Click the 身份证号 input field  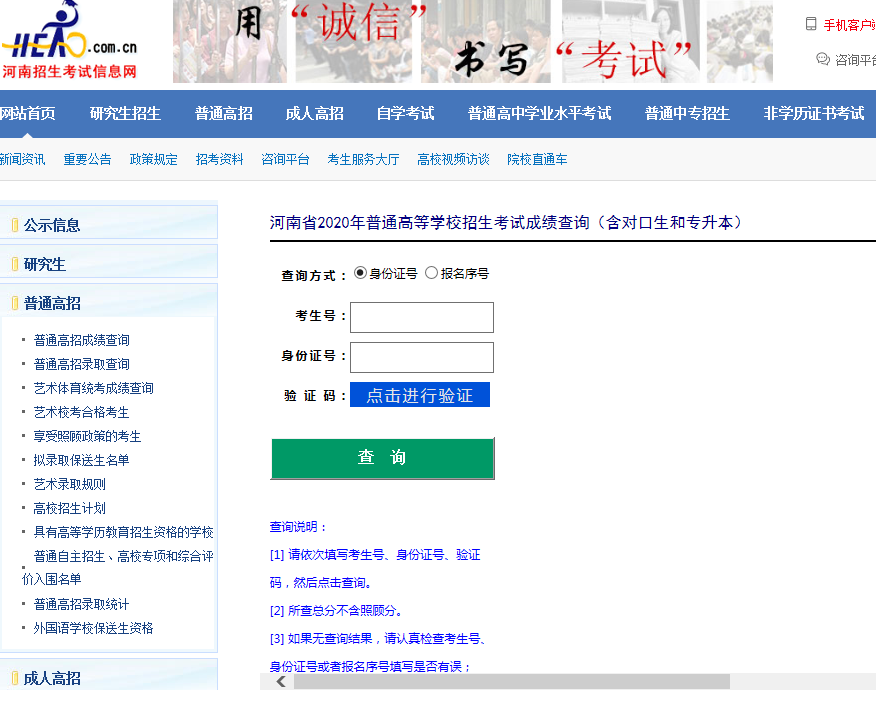pyautogui.click(x=421, y=357)
